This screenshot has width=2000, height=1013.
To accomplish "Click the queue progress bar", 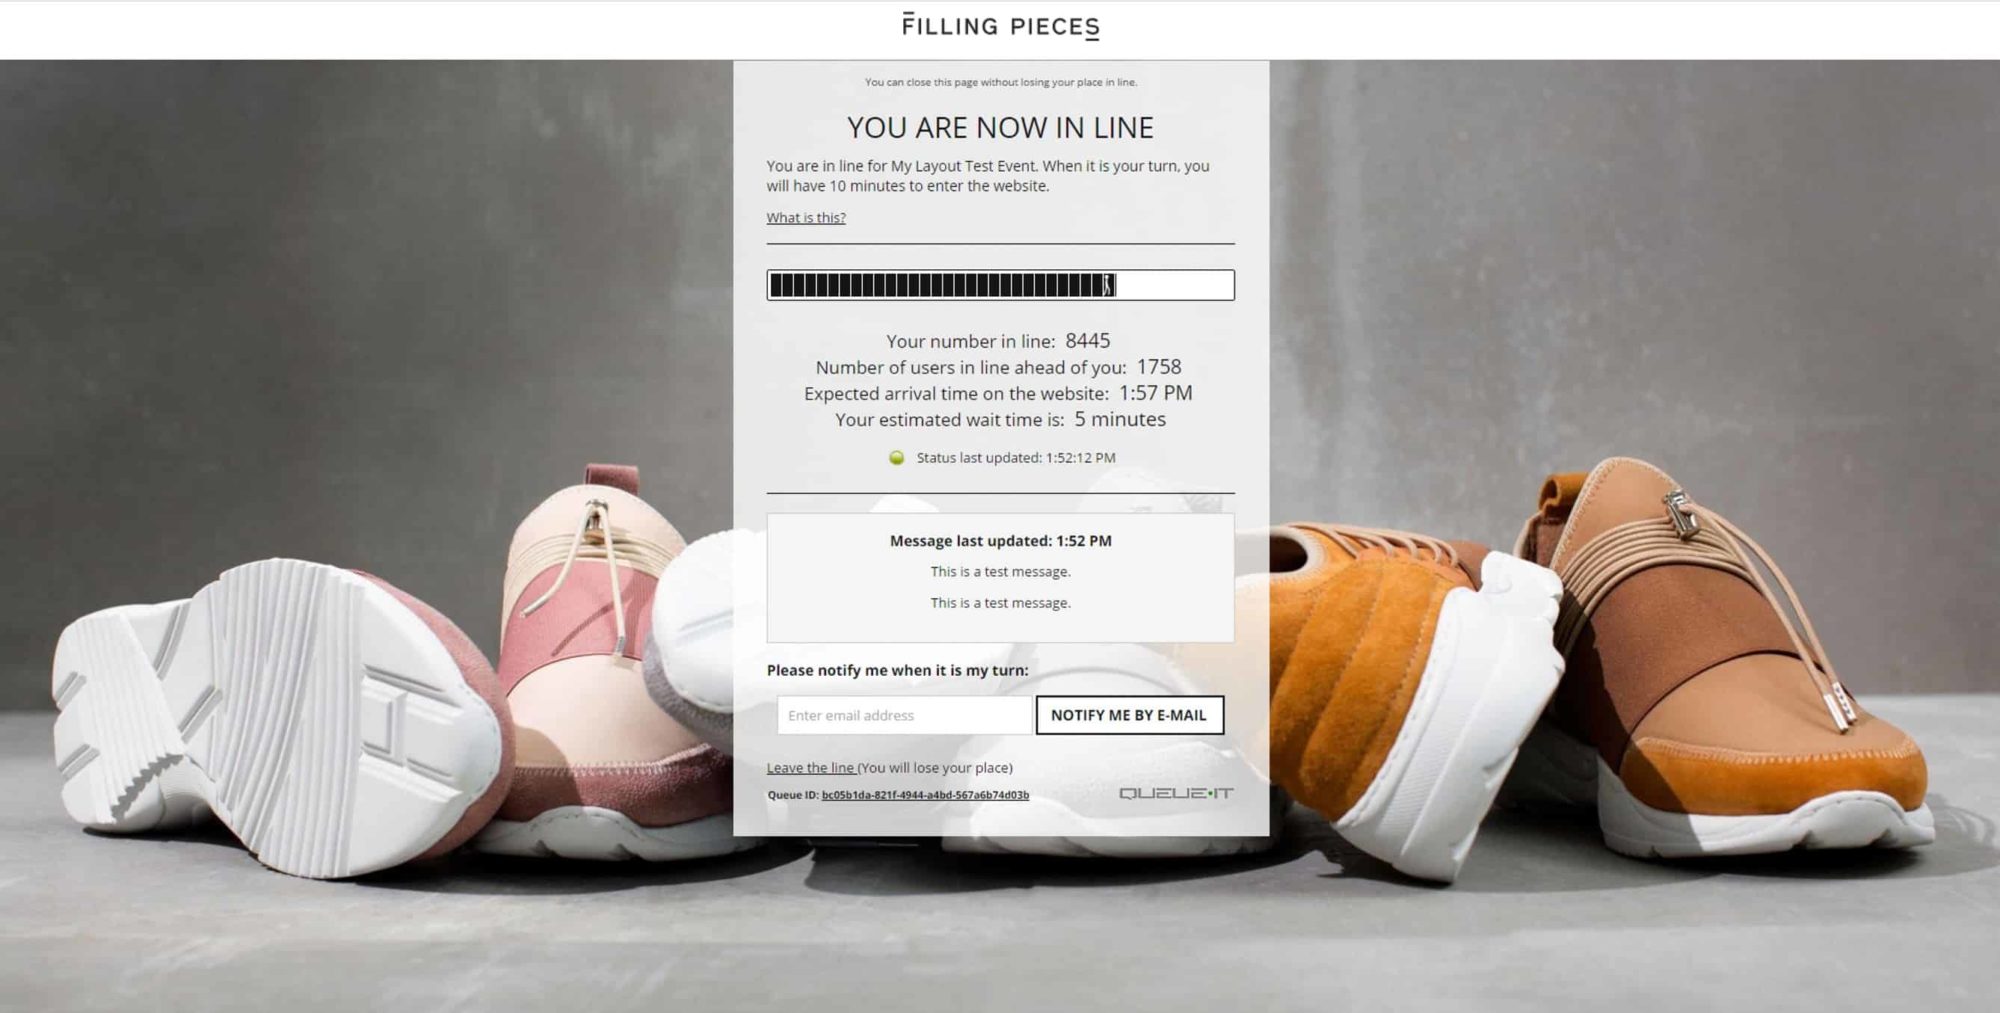I will point(1000,285).
